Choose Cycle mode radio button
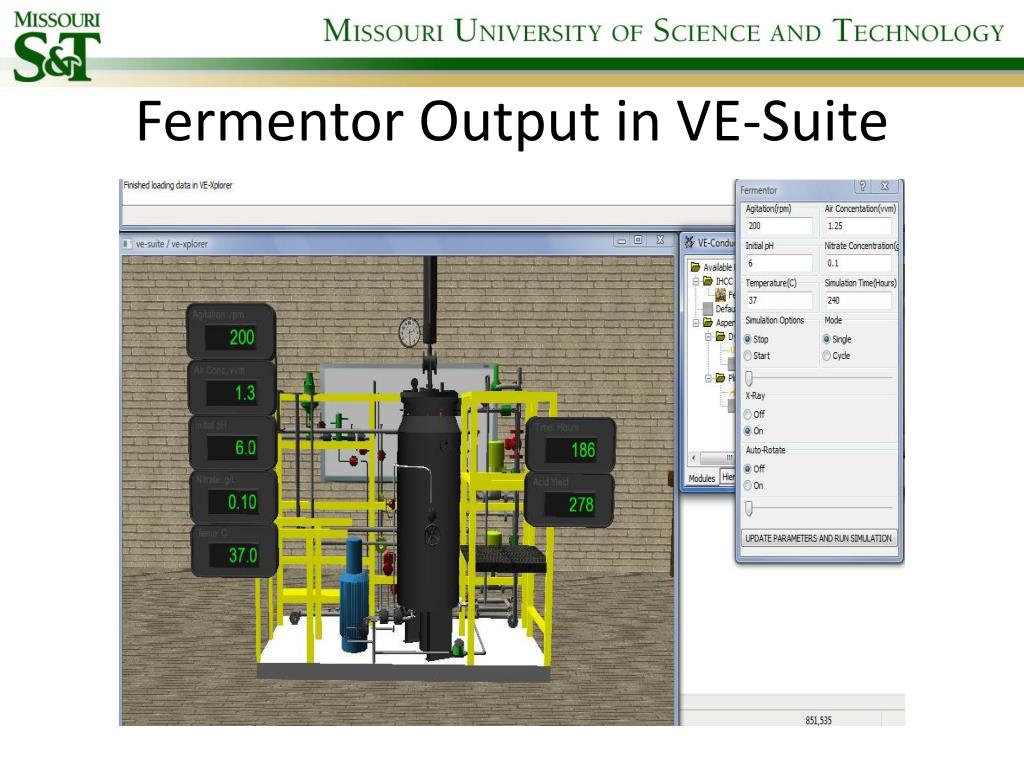 click(x=827, y=356)
